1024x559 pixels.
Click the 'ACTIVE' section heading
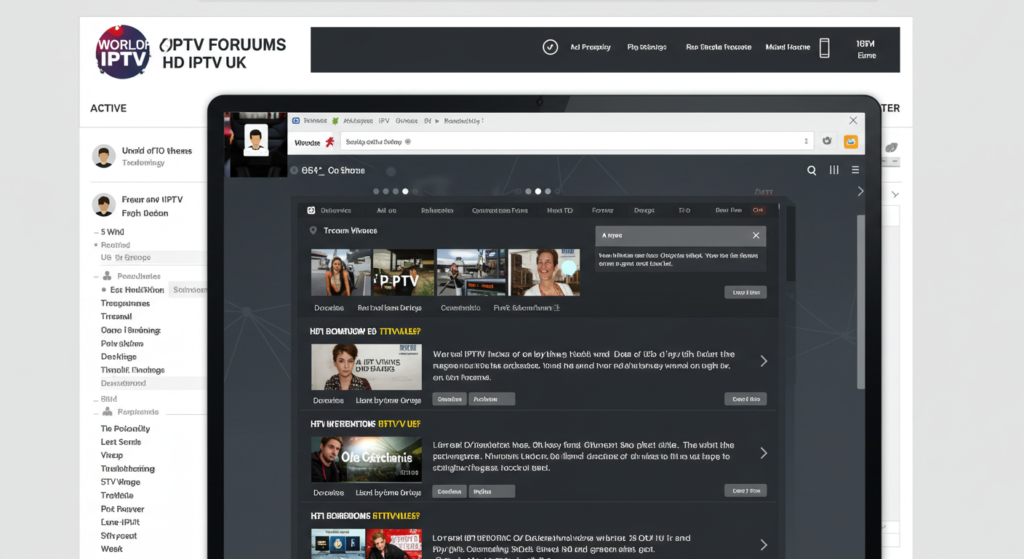tap(108, 108)
